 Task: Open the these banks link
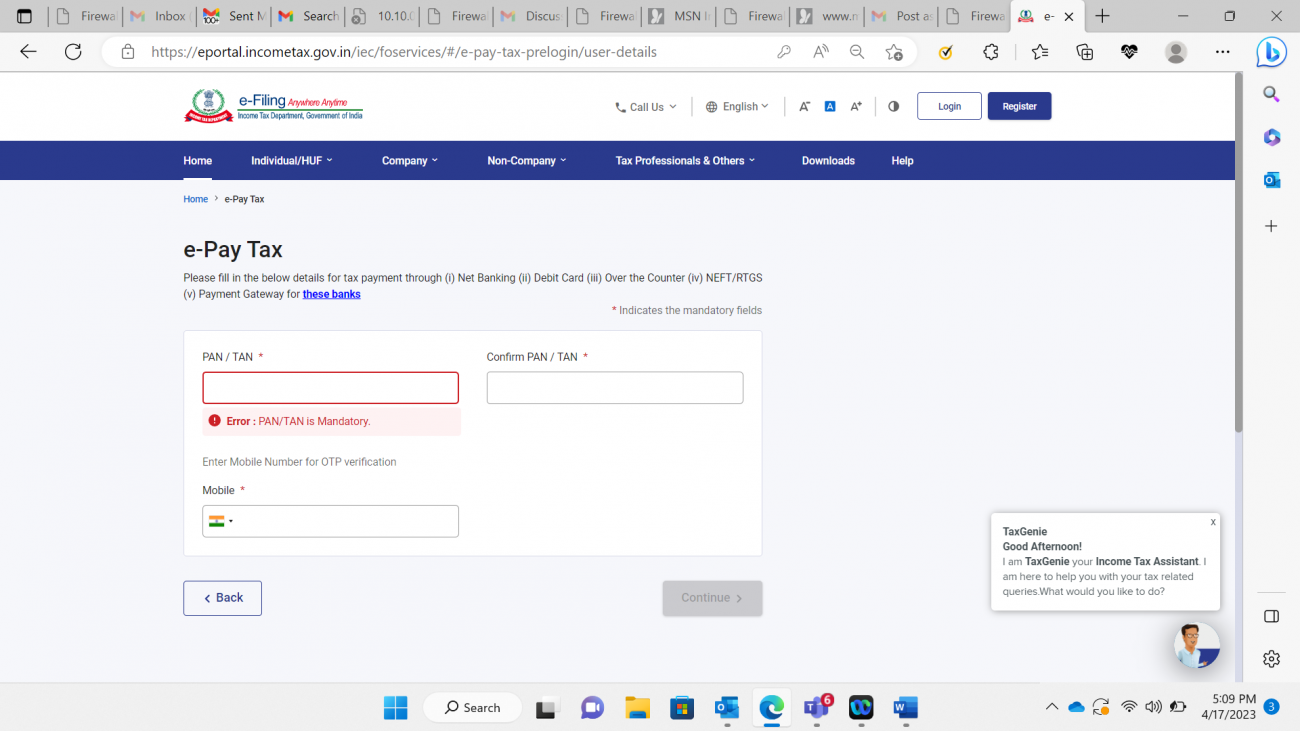click(331, 293)
